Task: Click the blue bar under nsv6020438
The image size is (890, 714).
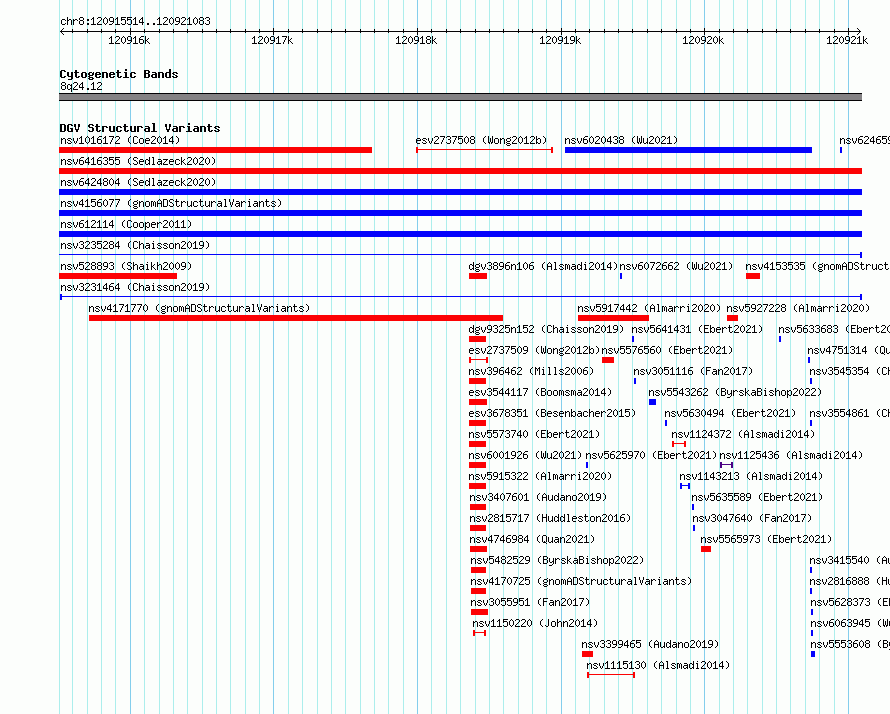Action: pos(689,150)
